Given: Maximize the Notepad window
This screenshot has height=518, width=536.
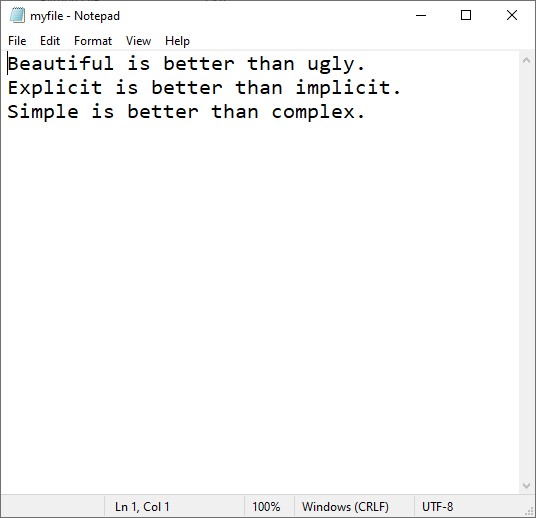Looking at the screenshot, I should tap(466, 15).
